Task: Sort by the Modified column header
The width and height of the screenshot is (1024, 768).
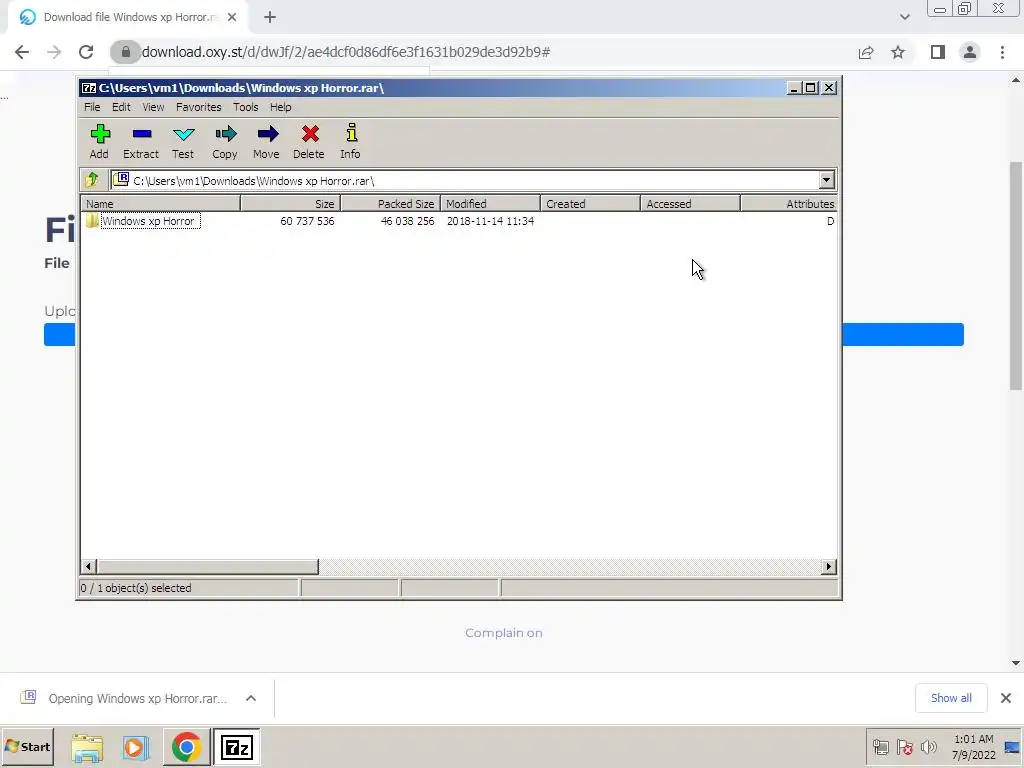Action: [x=490, y=204]
